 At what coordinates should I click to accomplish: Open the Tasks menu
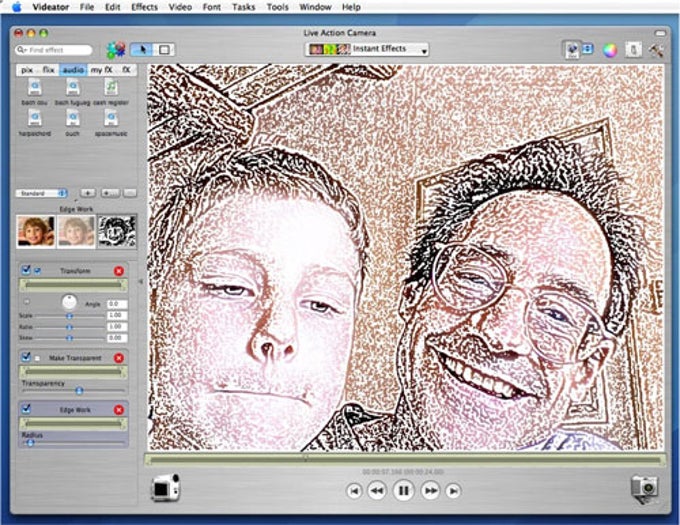click(243, 7)
